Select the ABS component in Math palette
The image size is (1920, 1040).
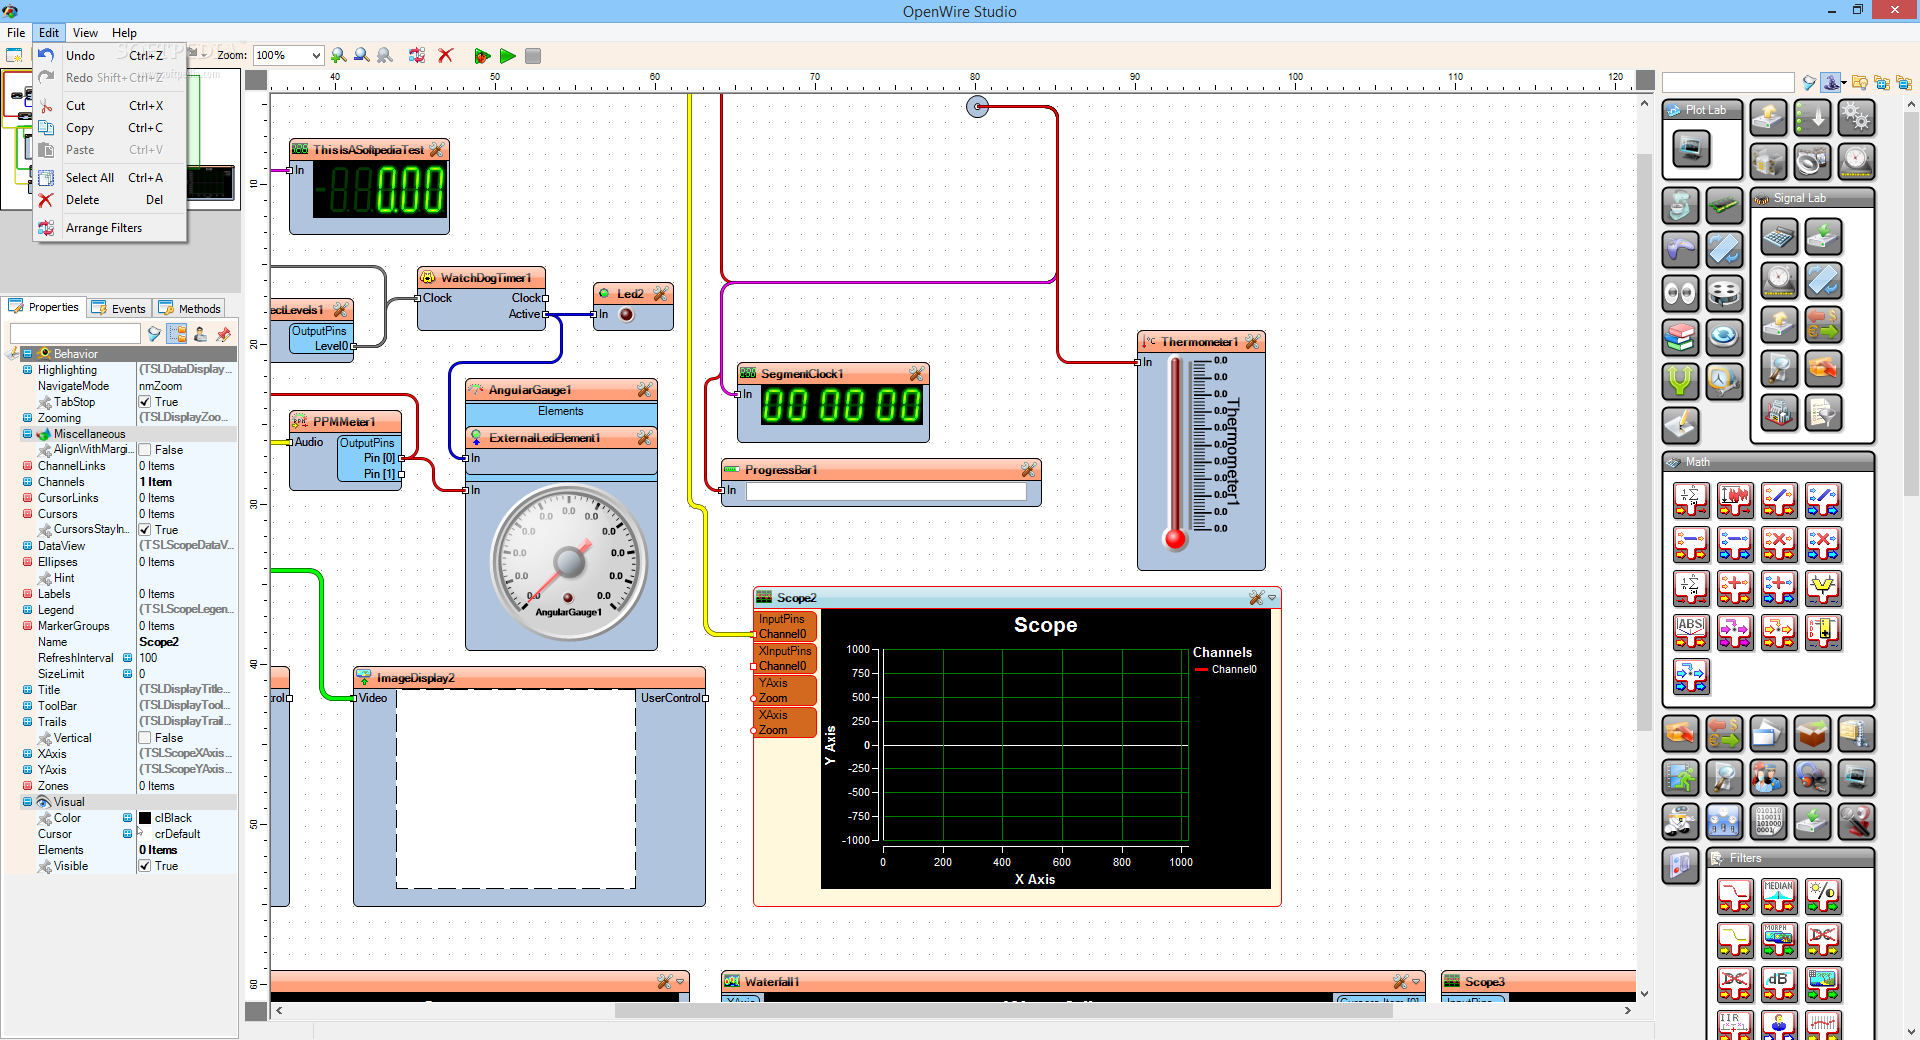click(1691, 632)
